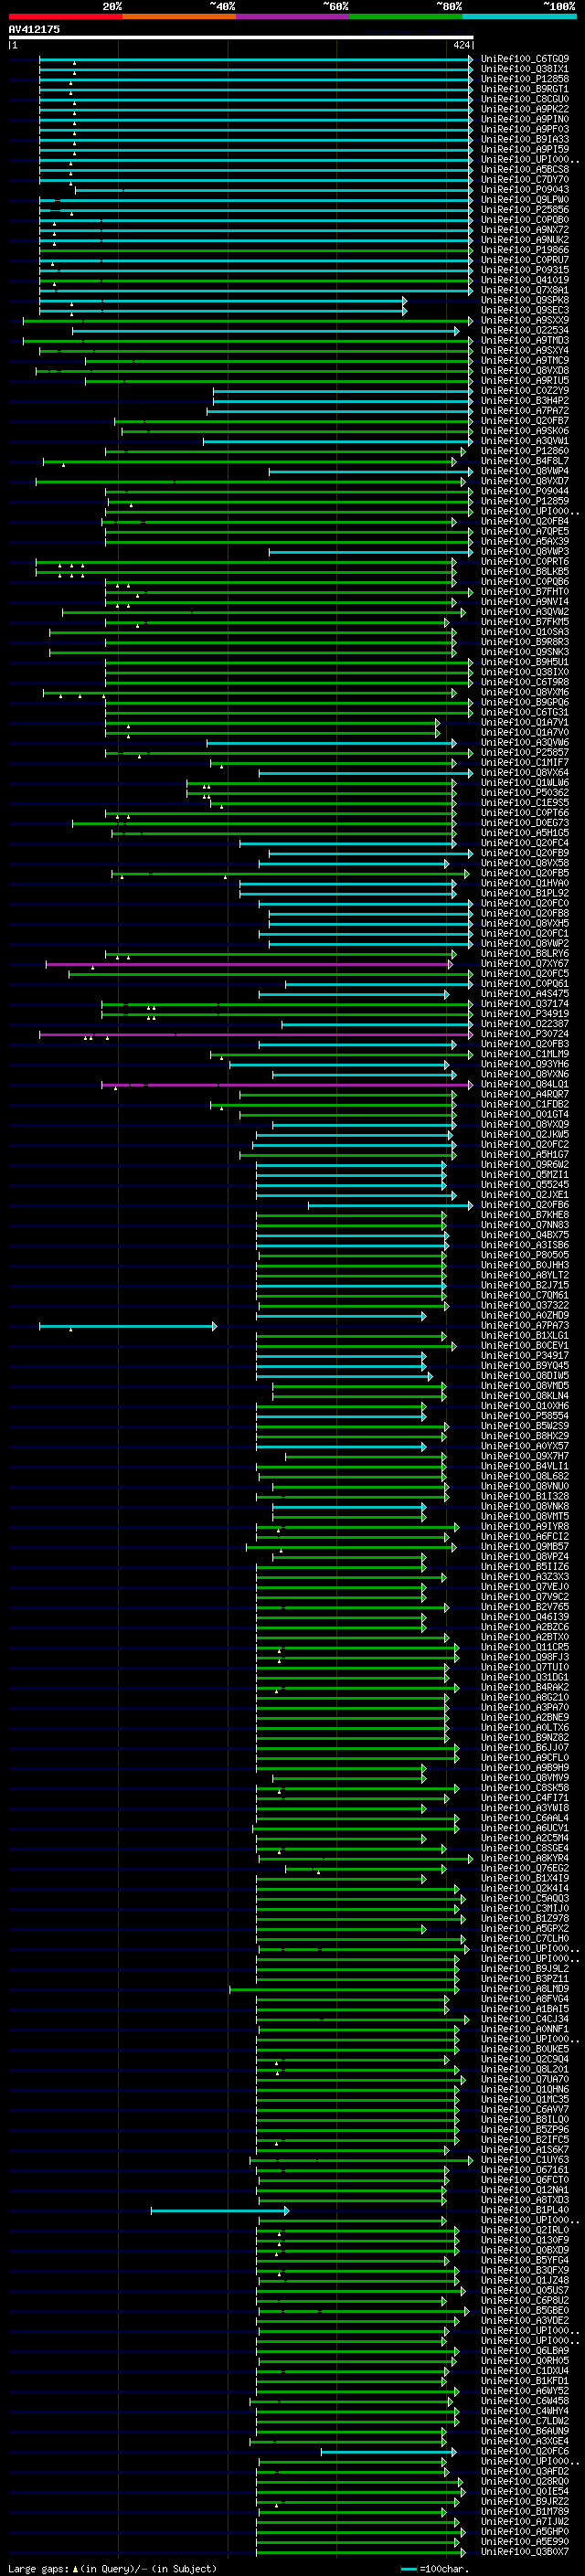Select hit label UniRef100_A9PK22
585x2576 pixels.
(525, 109)
